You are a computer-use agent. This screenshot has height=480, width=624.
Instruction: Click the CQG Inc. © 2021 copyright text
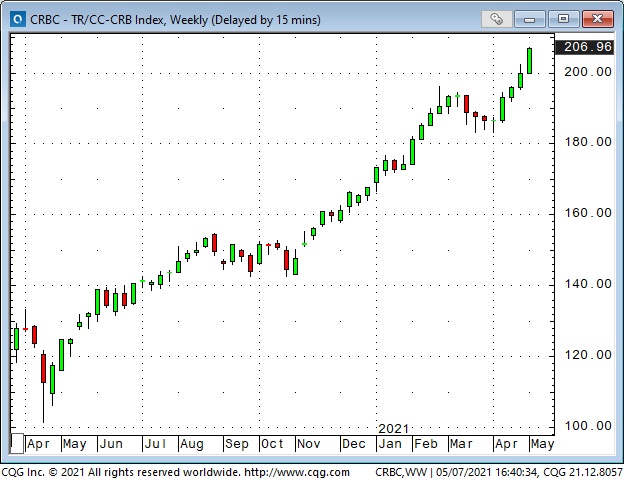(x=43, y=472)
